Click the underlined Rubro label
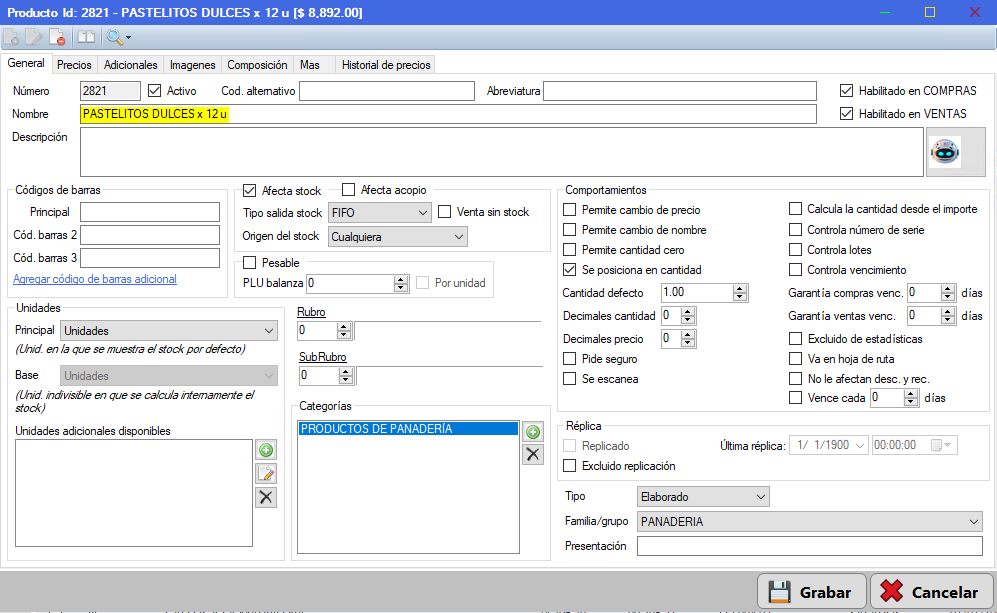 coord(312,312)
